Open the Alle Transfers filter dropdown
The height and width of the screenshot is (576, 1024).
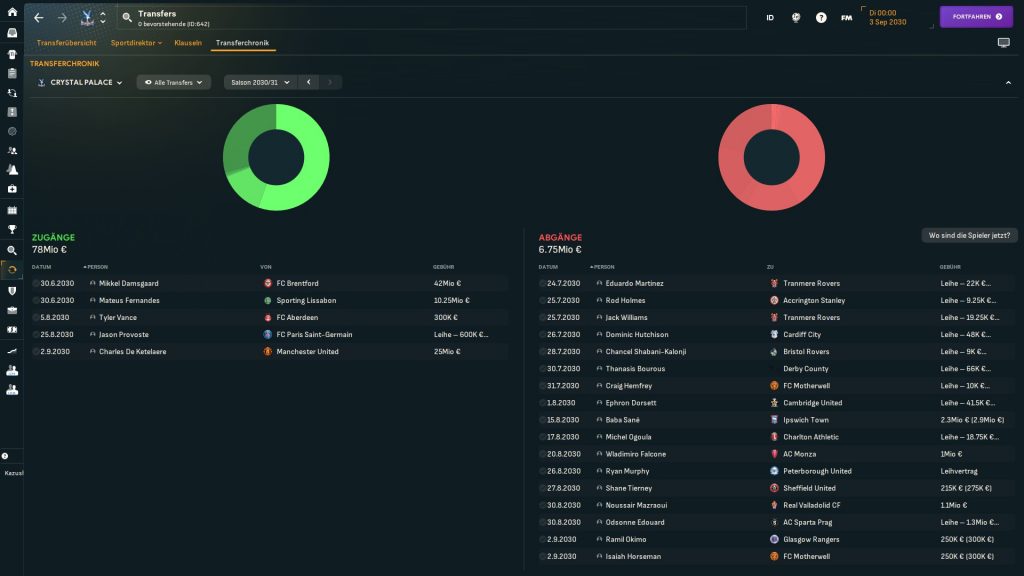tap(174, 82)
